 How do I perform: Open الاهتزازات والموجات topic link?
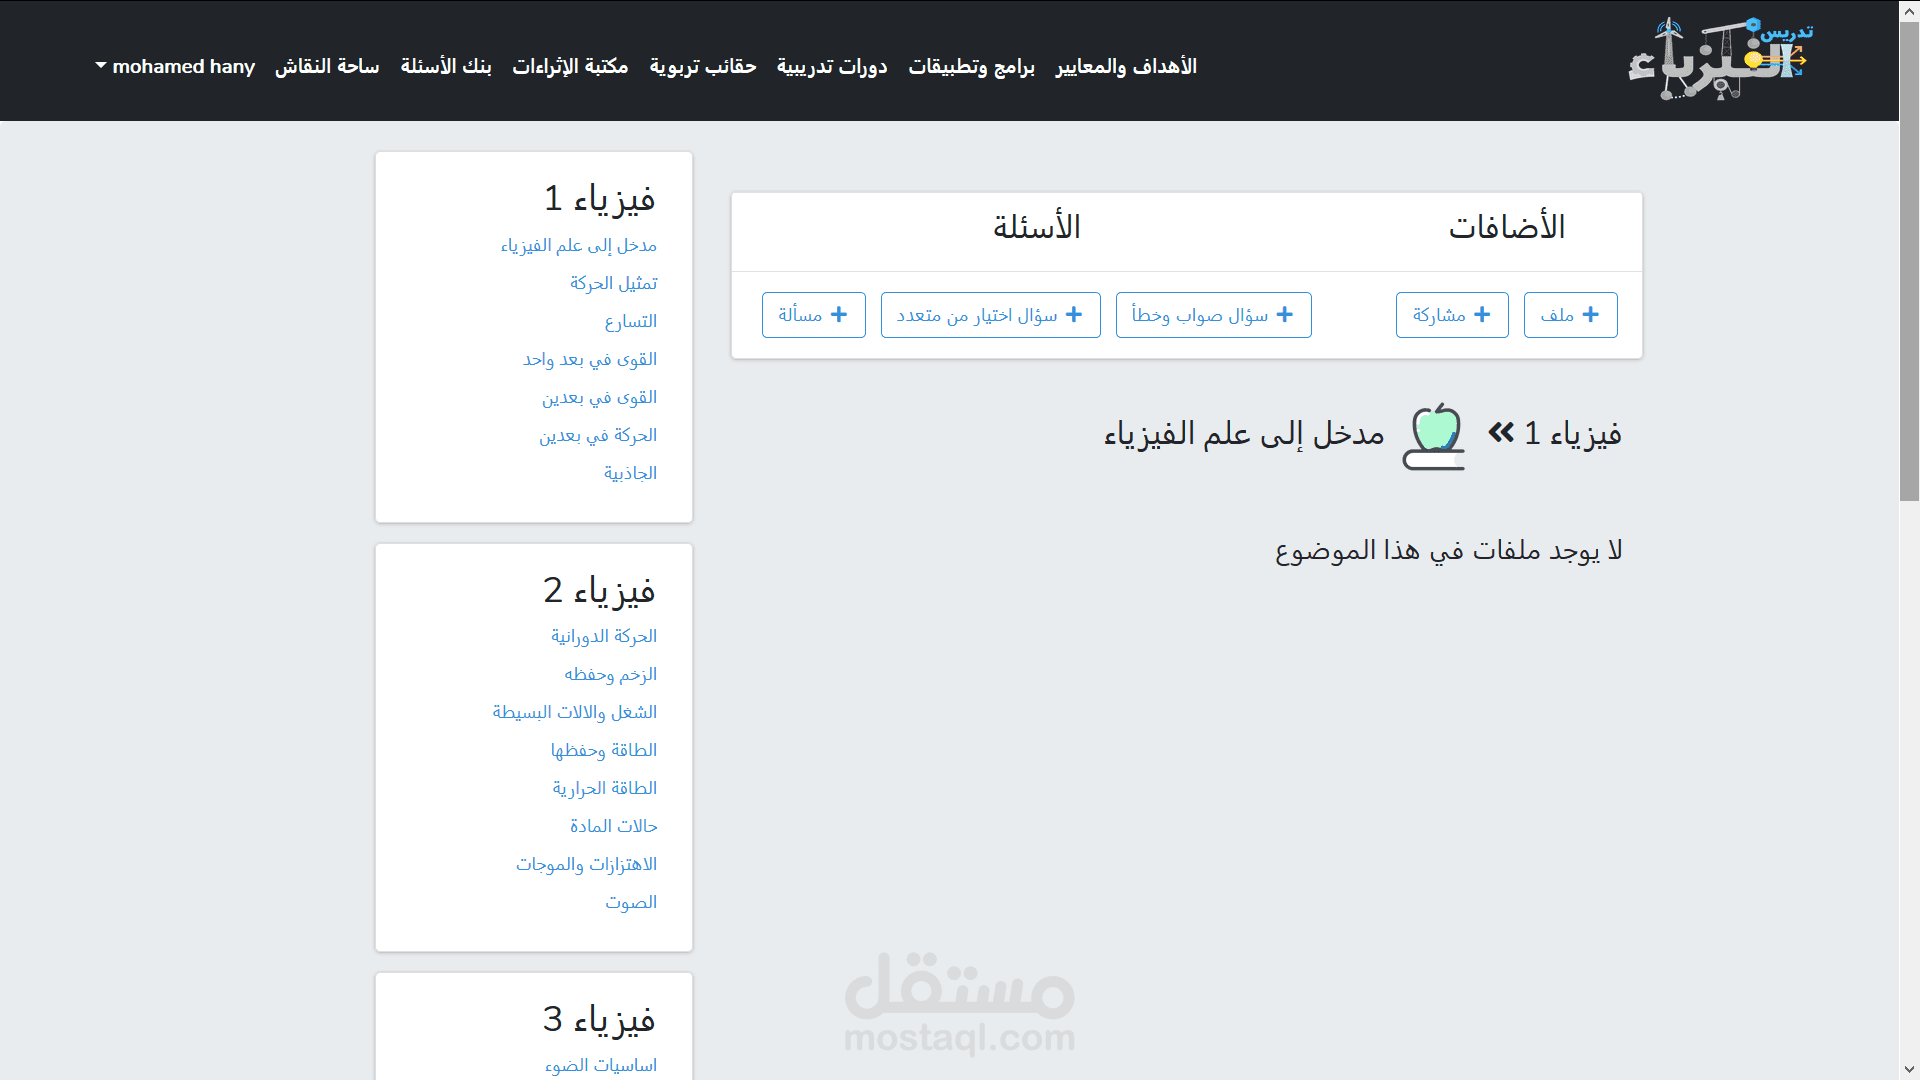(586, 864)
